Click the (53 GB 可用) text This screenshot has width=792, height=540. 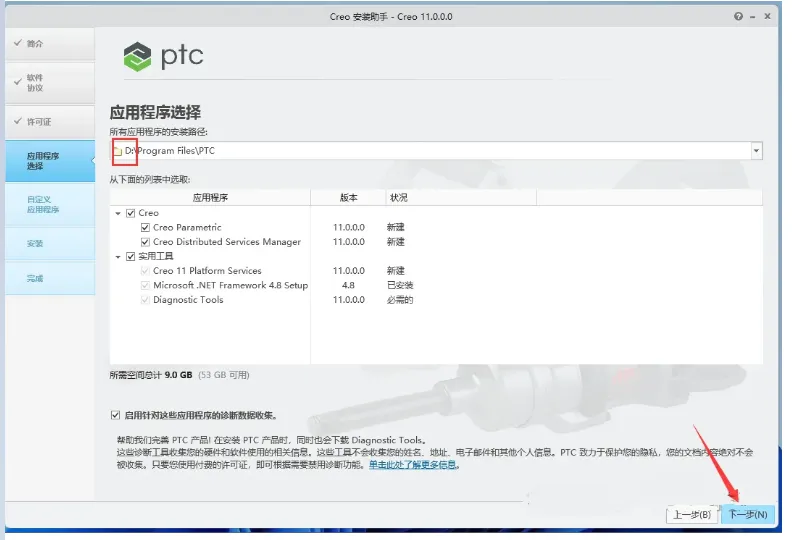click(x=224, y=375)
